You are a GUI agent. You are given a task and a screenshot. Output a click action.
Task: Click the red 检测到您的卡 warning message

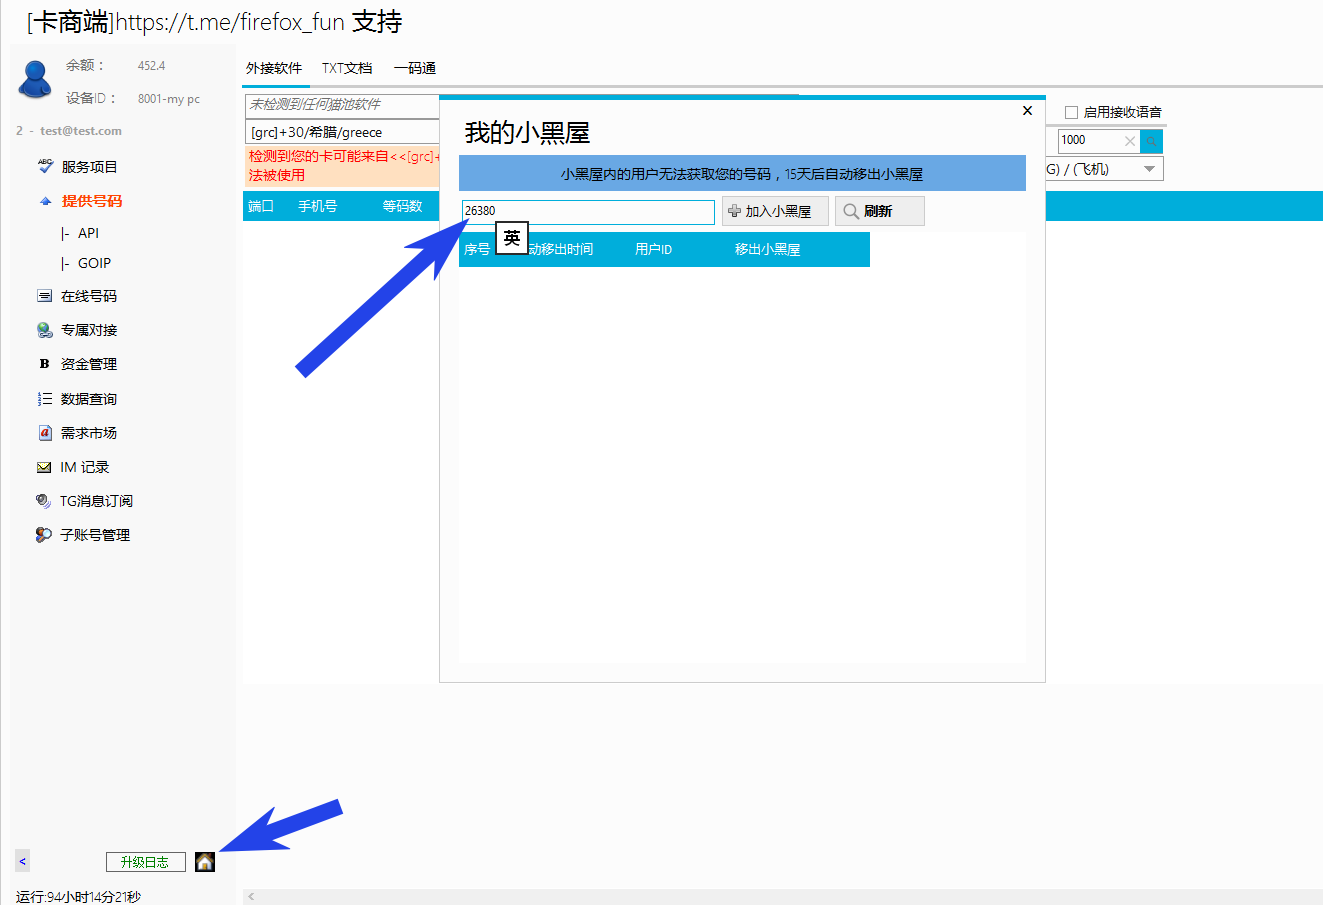(342, 166)
